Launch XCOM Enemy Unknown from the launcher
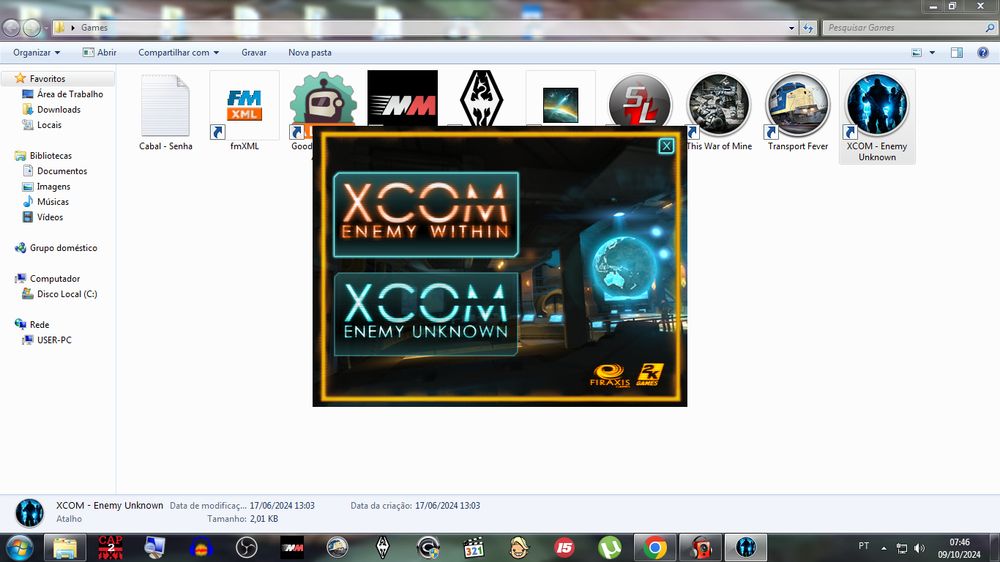Viewport: 1000px width, 562px height. point(426,314)
